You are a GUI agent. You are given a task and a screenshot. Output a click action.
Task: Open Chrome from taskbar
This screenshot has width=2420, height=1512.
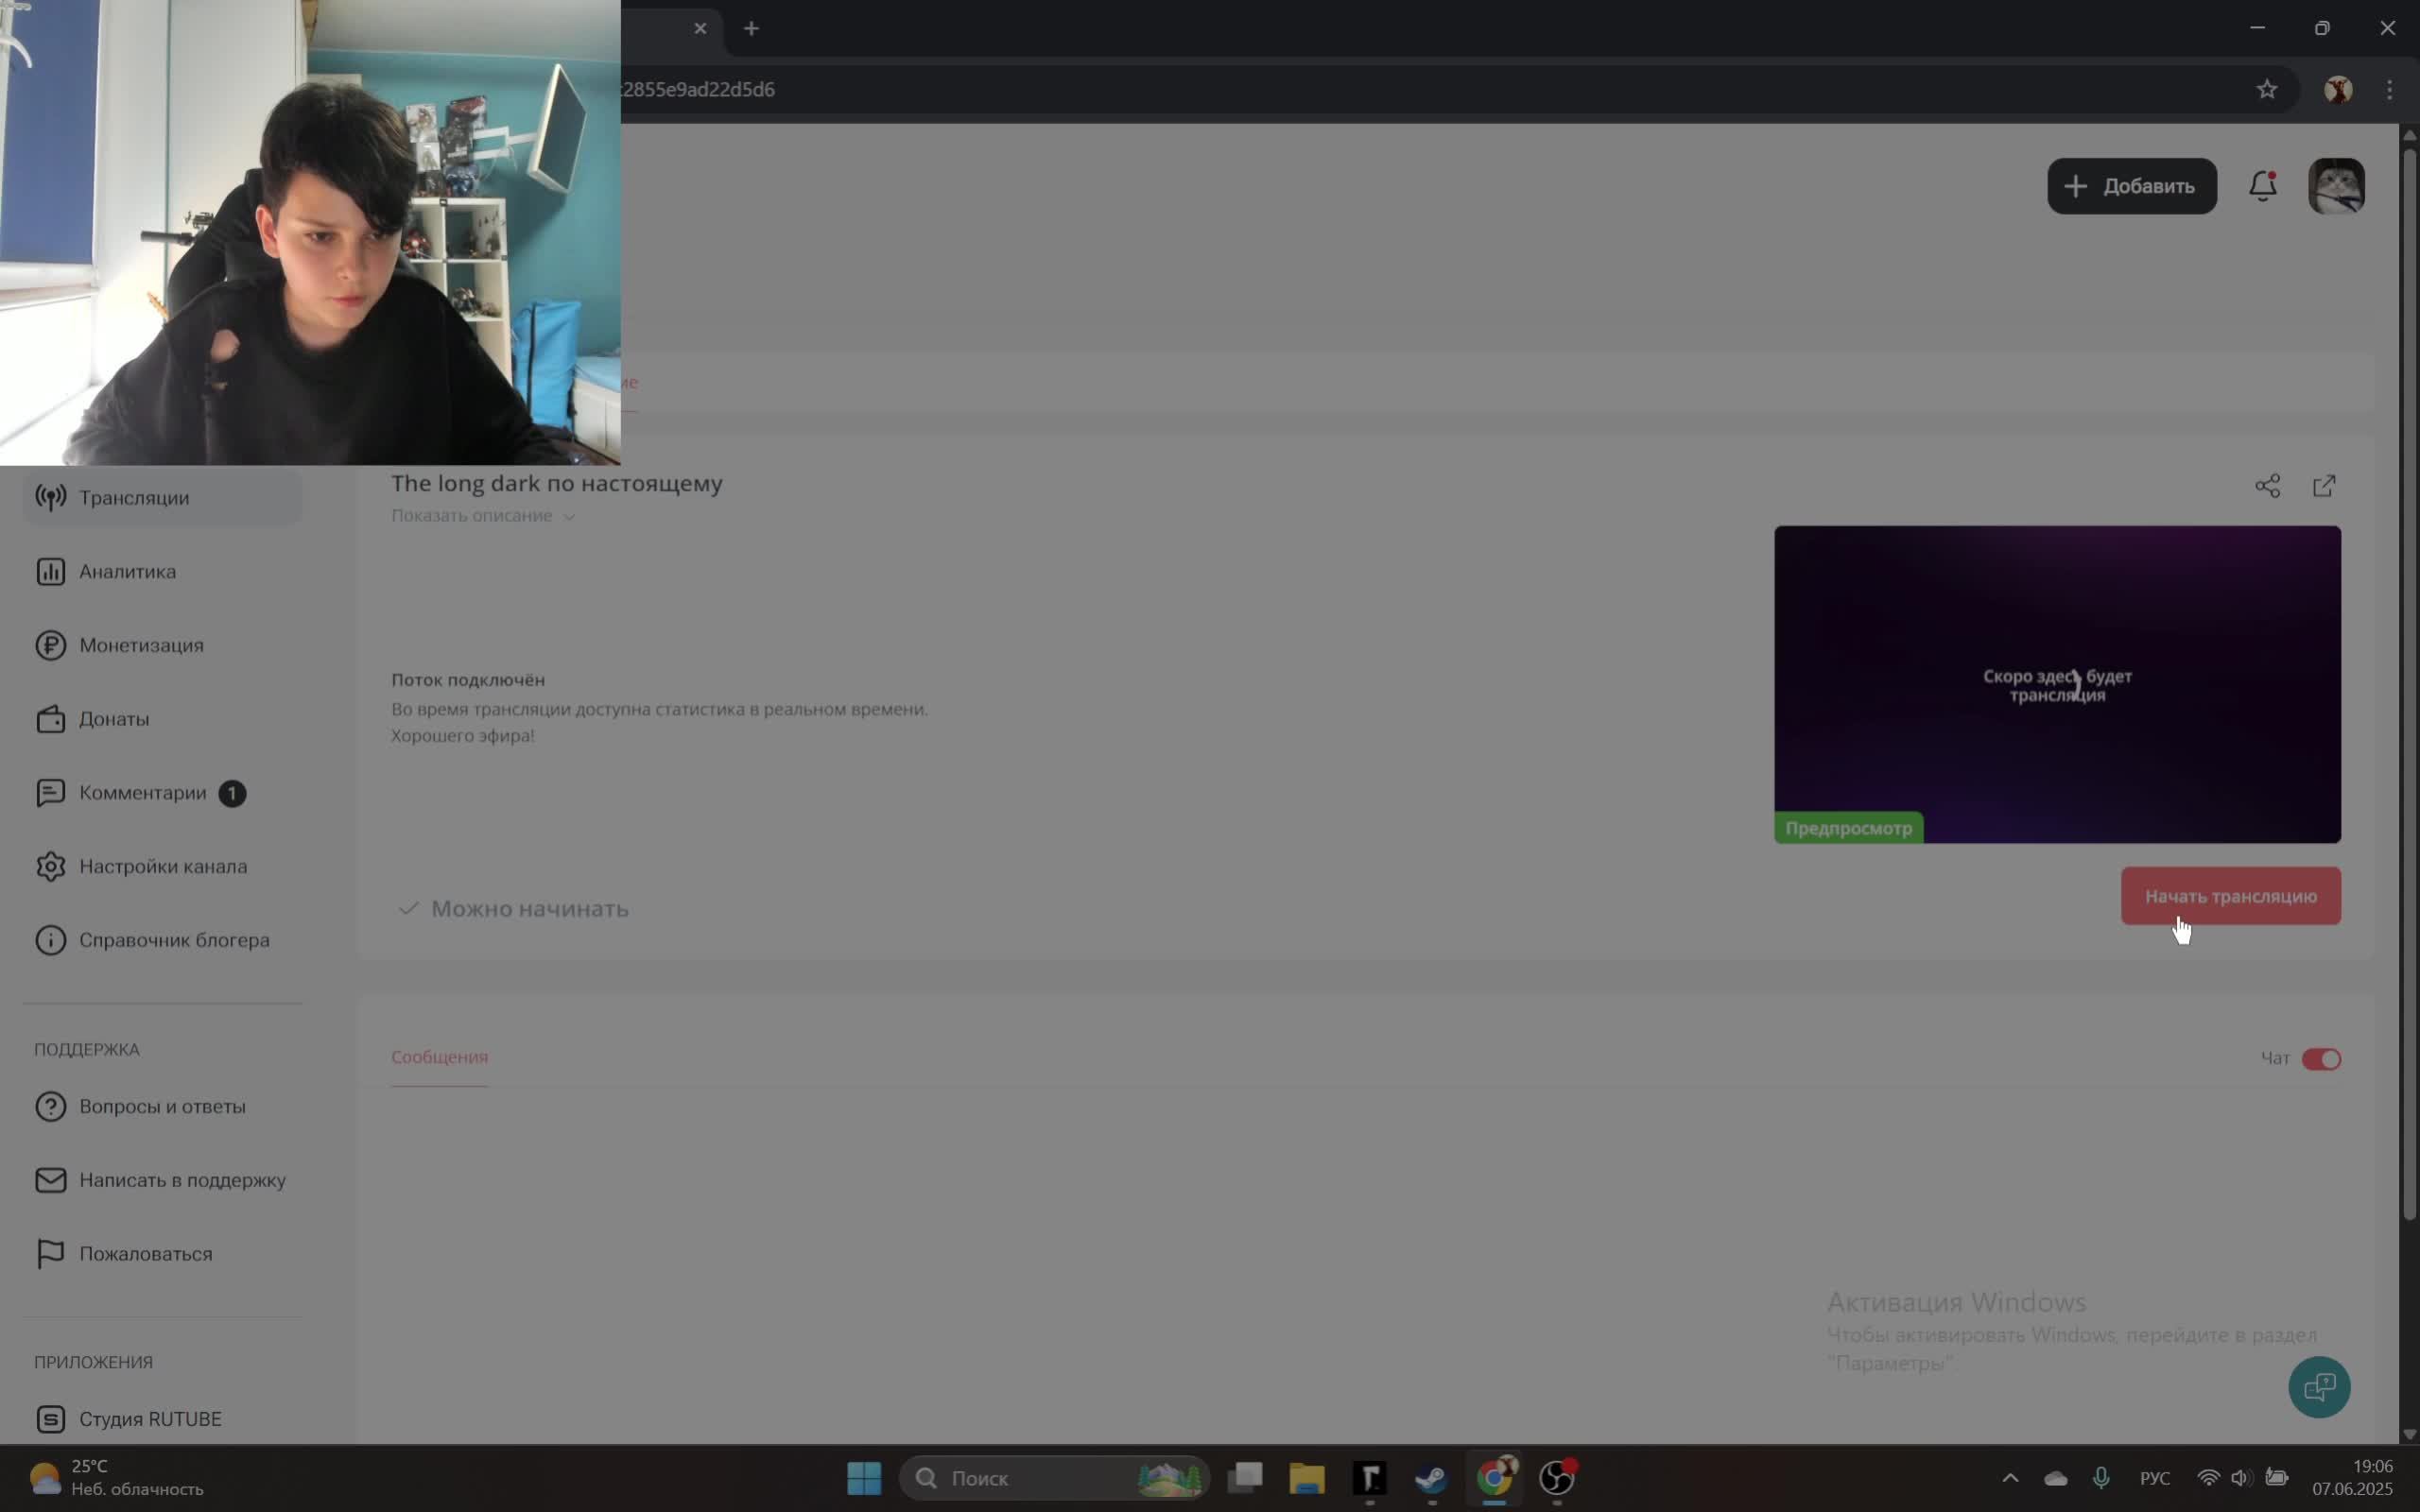[1494, 1478]
